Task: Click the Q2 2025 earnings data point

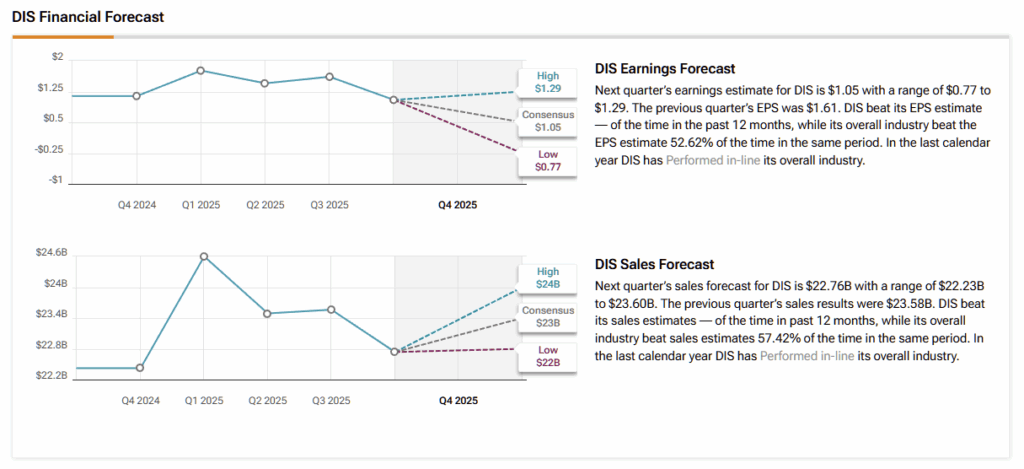Action: (265, 83)
